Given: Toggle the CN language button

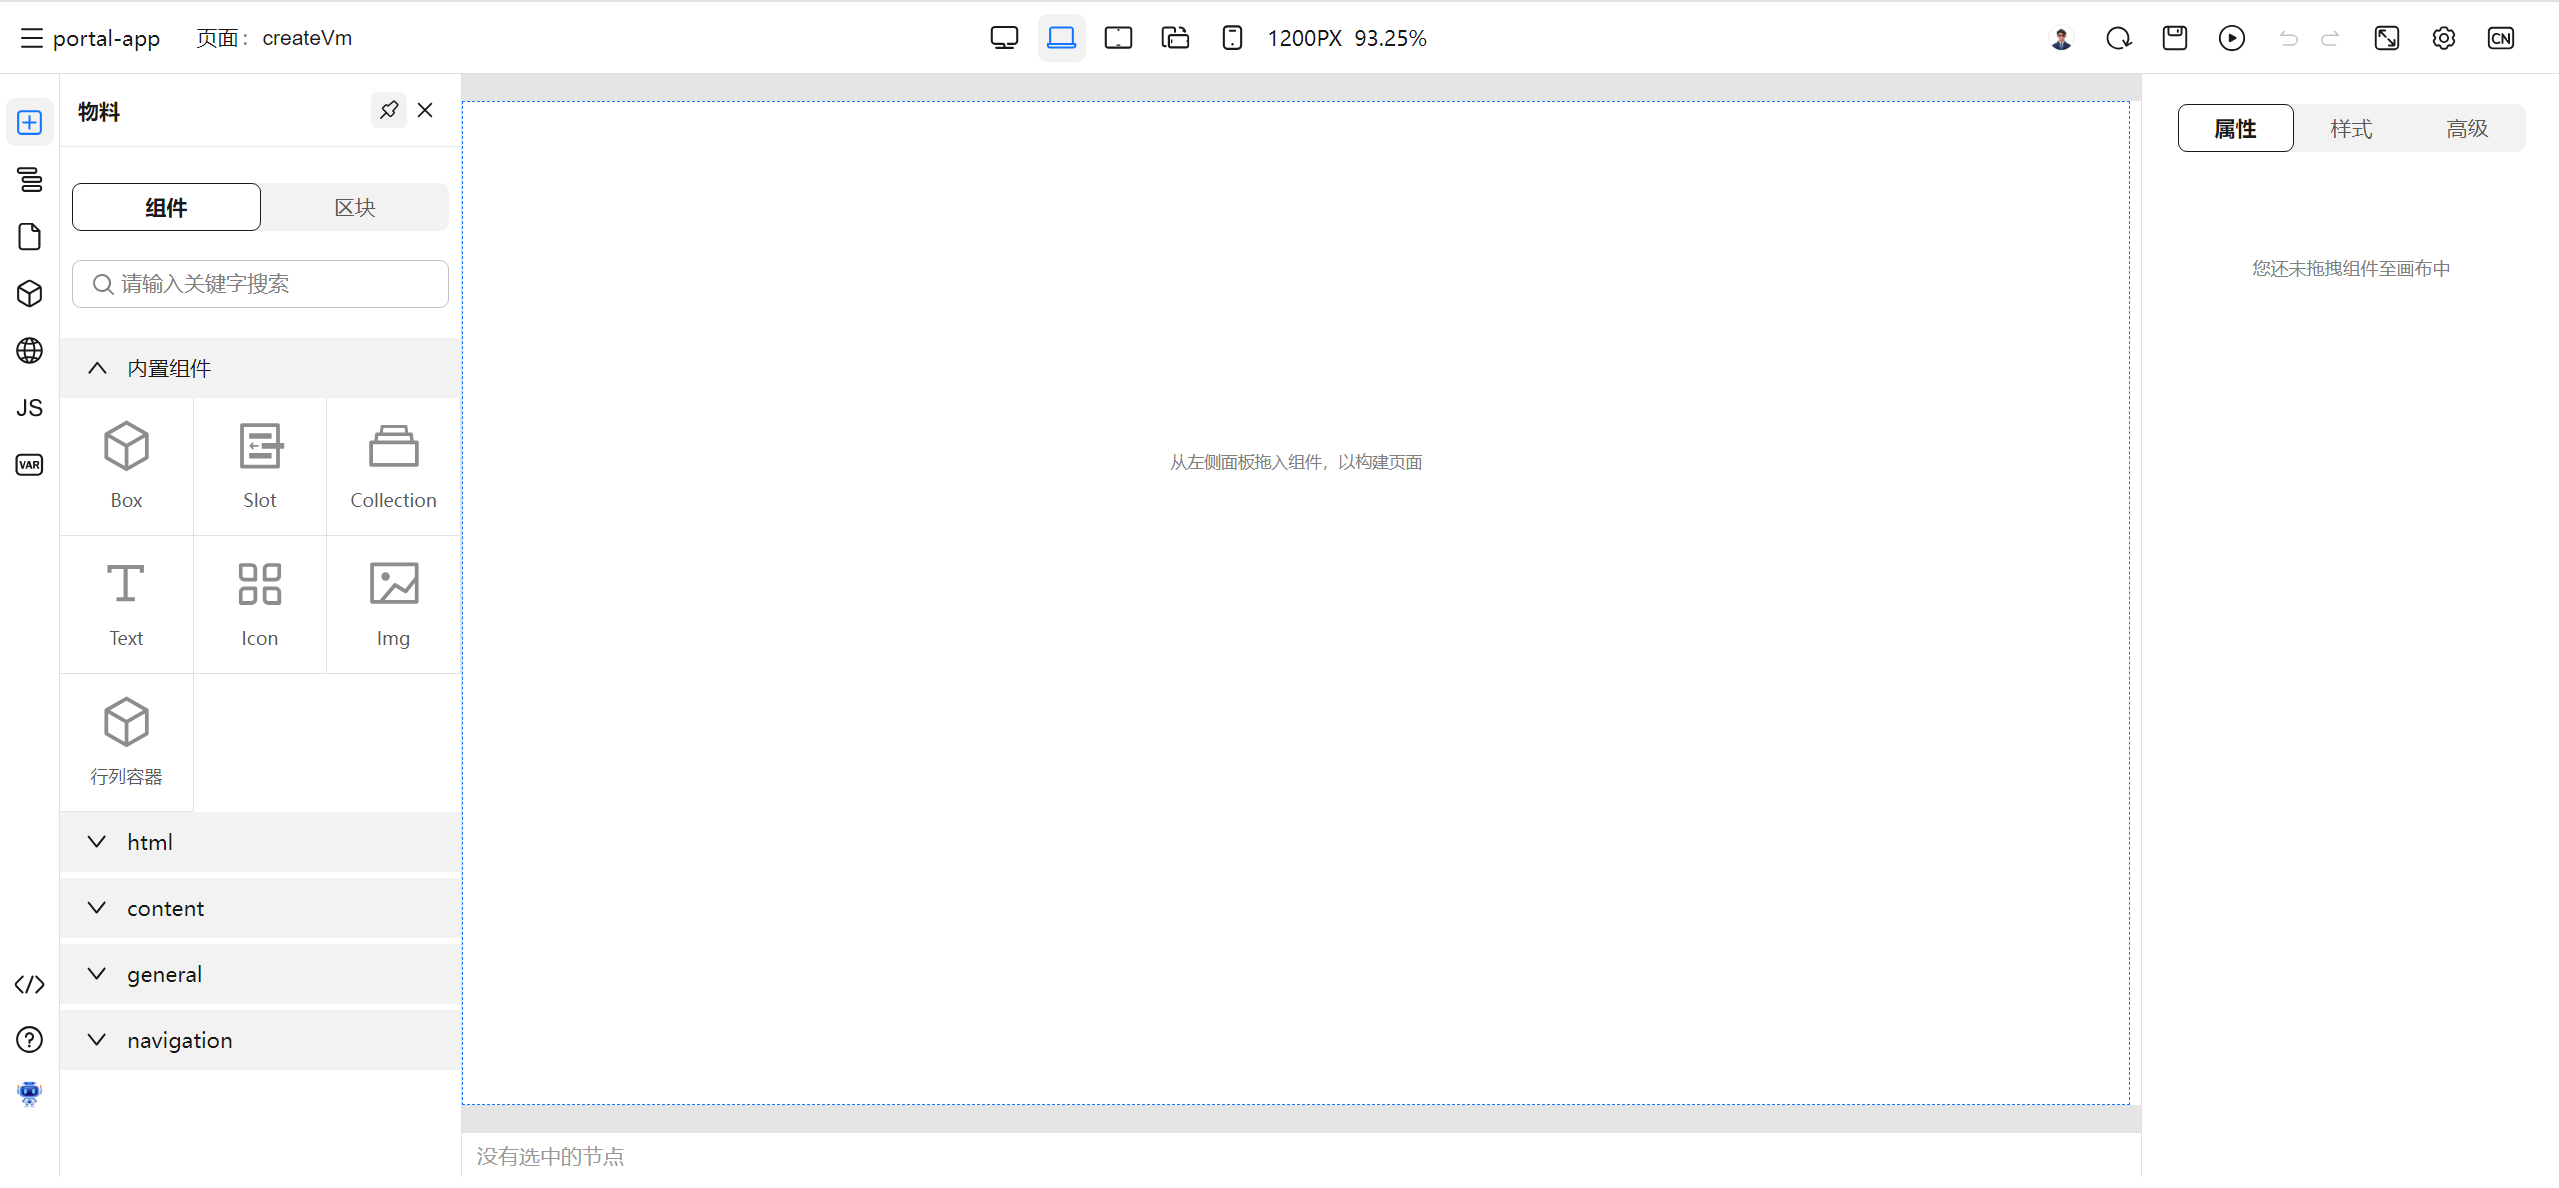Looking at the screenshot, I should coord(2500,38).
